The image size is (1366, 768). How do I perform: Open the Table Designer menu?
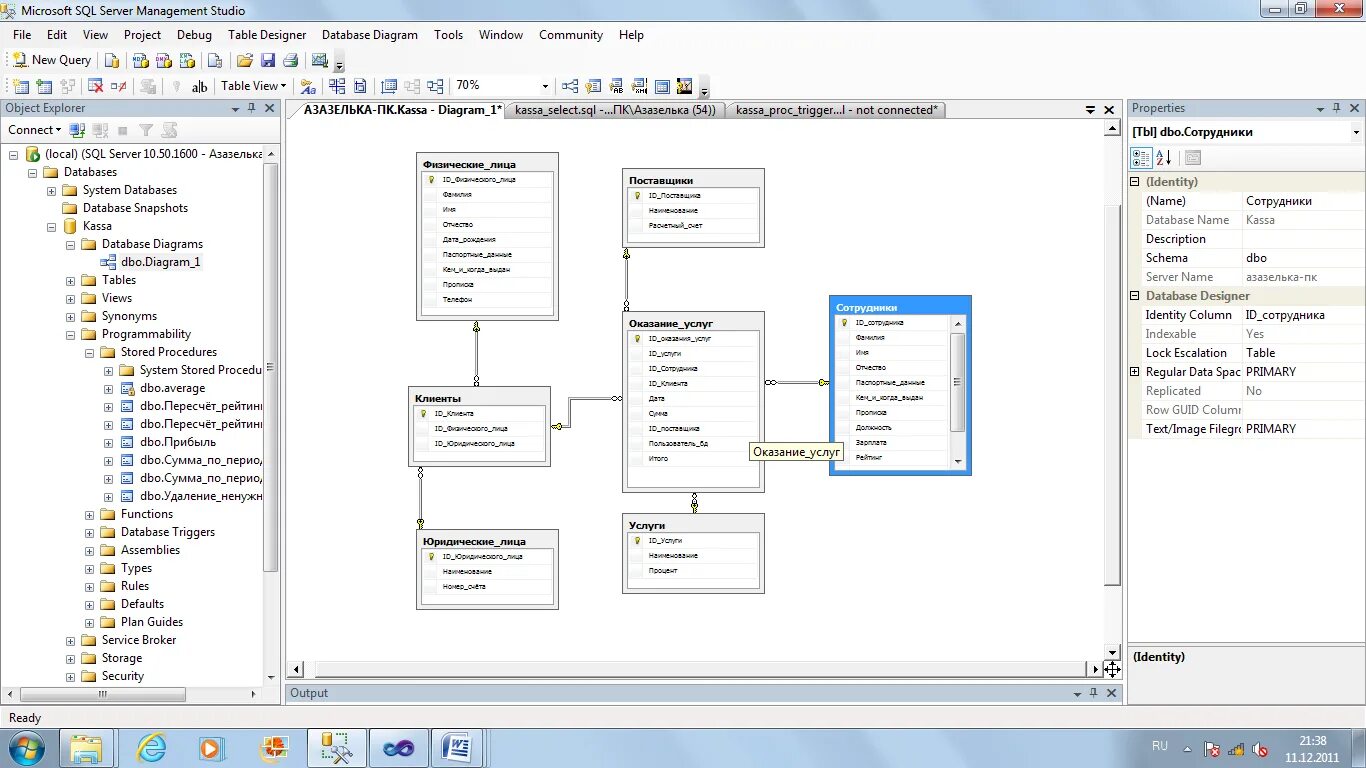pos(267,34)
